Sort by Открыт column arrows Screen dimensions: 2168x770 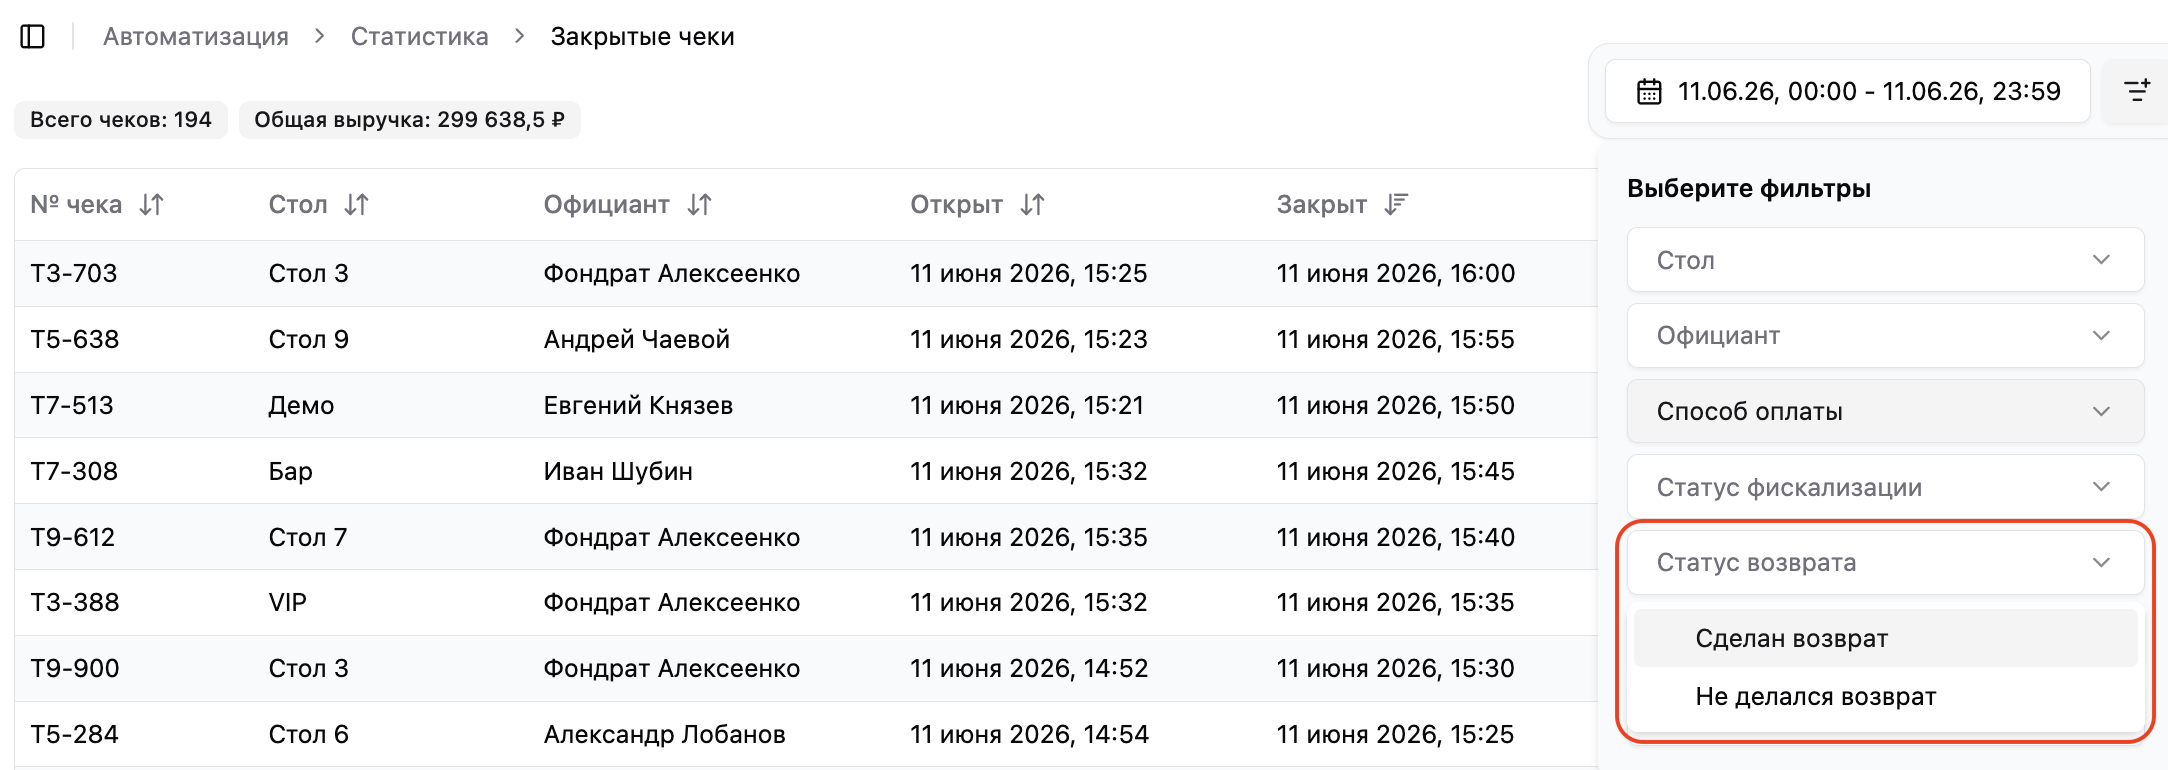(1033, 205)
